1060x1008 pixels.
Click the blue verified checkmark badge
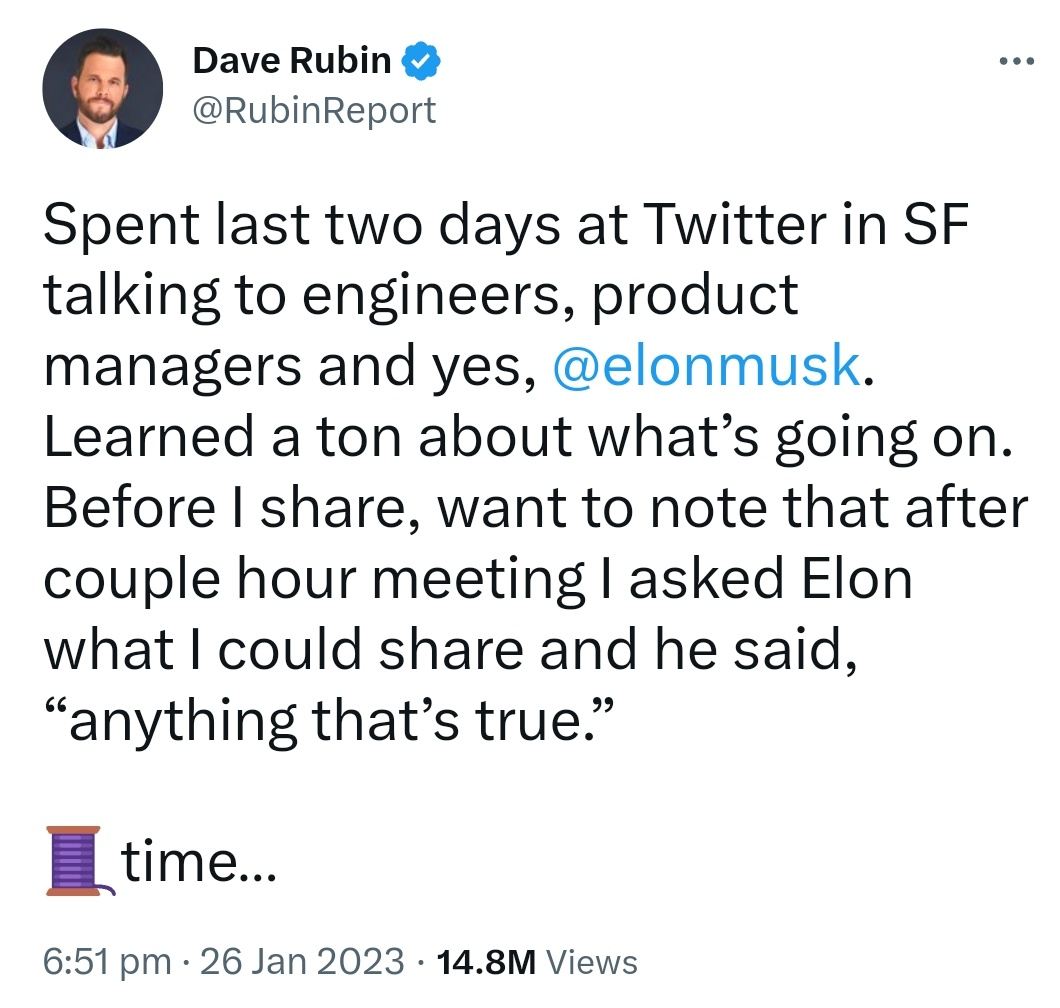pos(421,62)
